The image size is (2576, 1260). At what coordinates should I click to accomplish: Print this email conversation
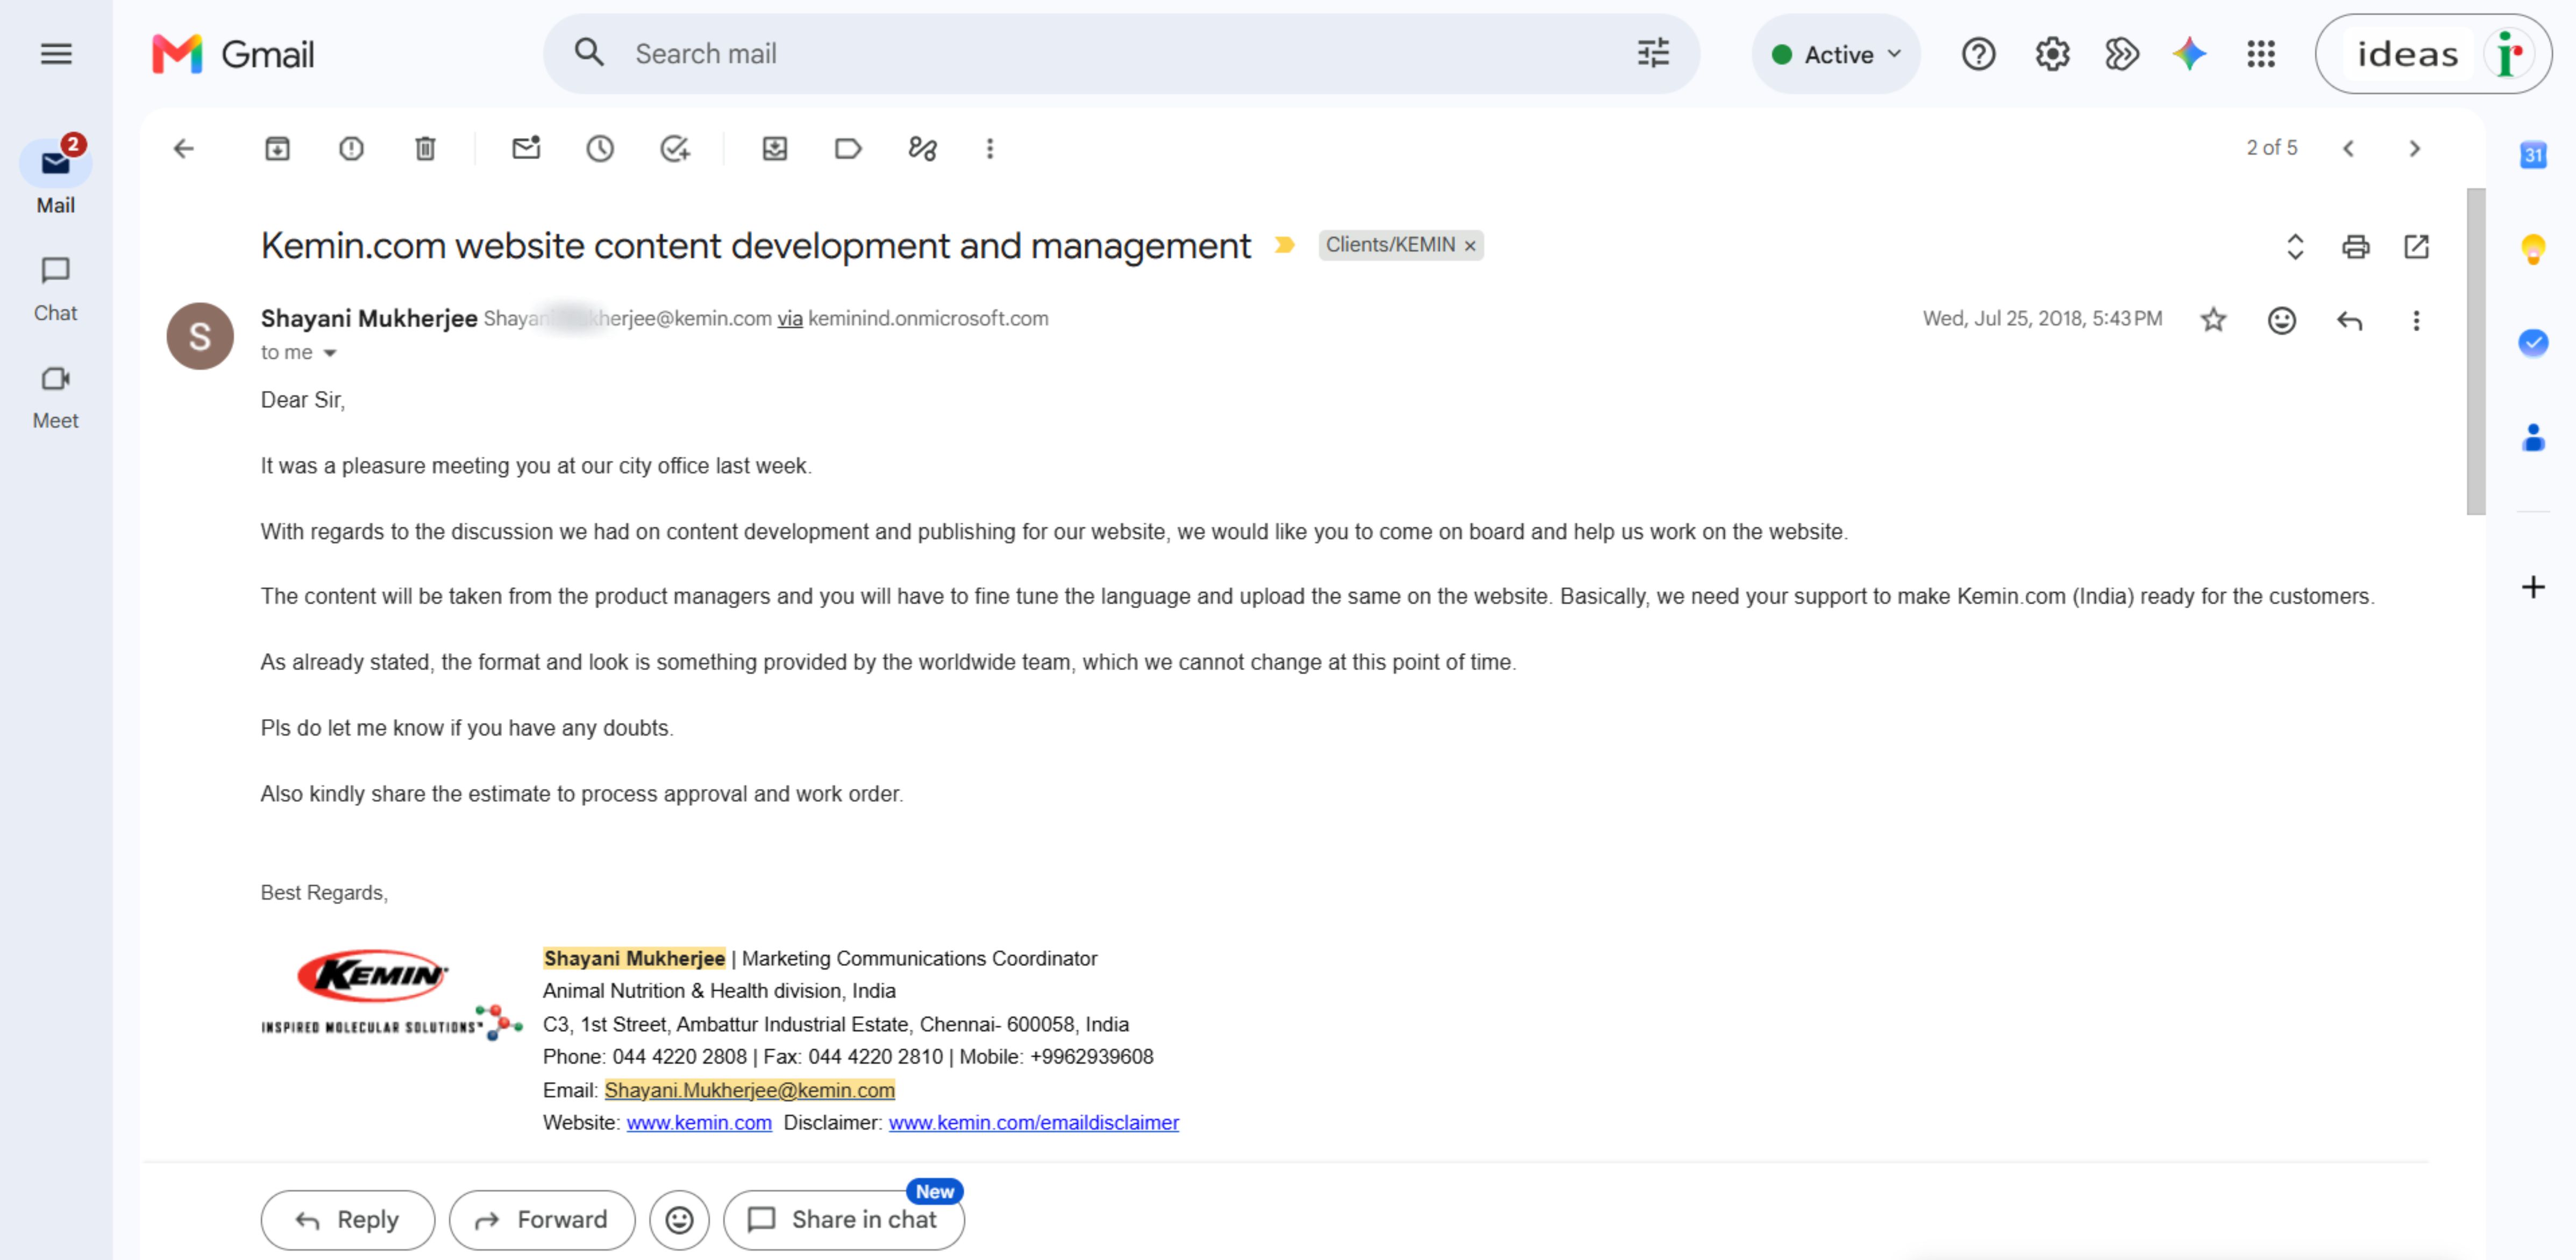pyautogui.click(x=2355, y=246)
